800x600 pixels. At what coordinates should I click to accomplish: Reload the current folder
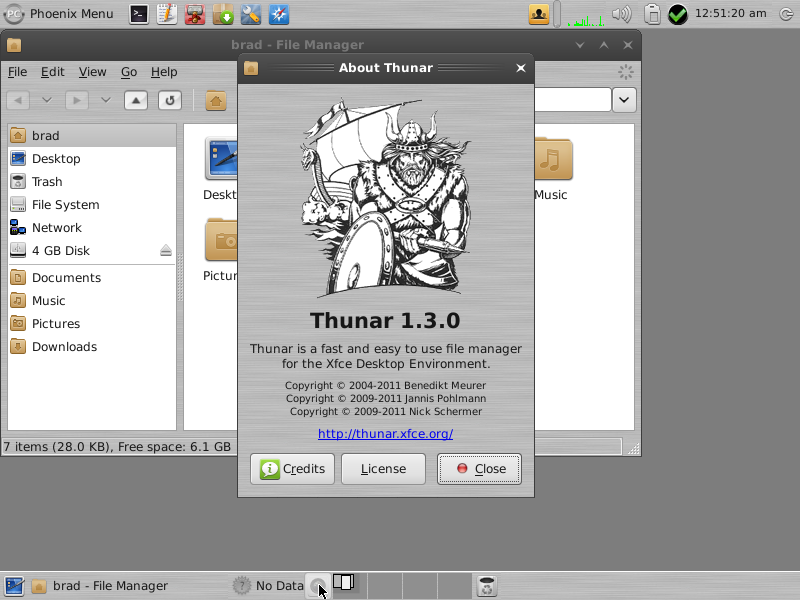170,100
